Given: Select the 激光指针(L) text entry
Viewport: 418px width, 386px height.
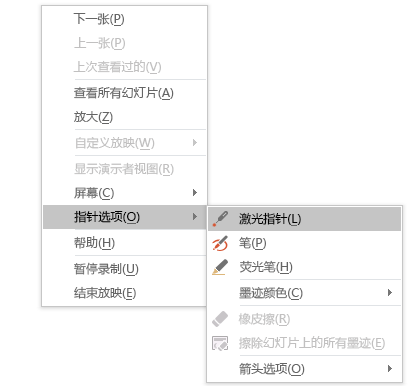Looking at the screenshot, I should tap(270, 219).
